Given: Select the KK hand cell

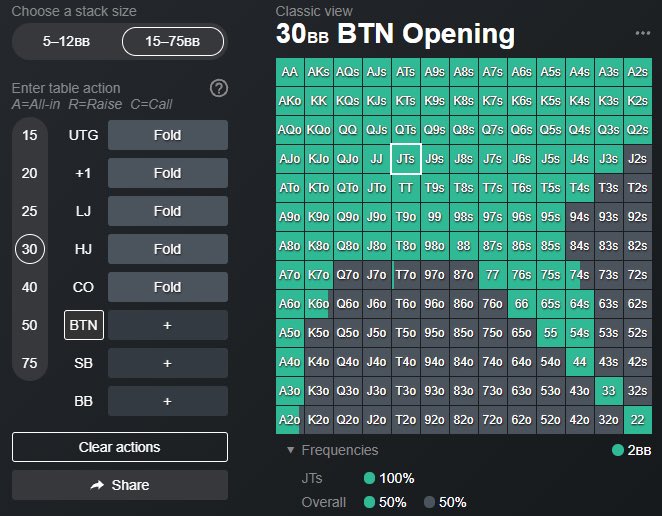Looking at the screenshot, I should point(319,101).
